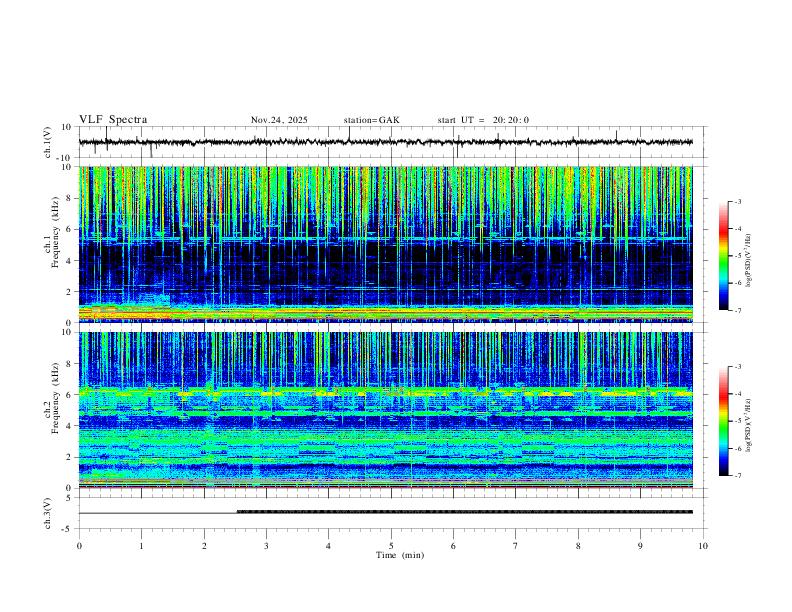The image size is (792, 612).
Task: Click the "5" tick on ch.3(V) axis
Action: 69,498
